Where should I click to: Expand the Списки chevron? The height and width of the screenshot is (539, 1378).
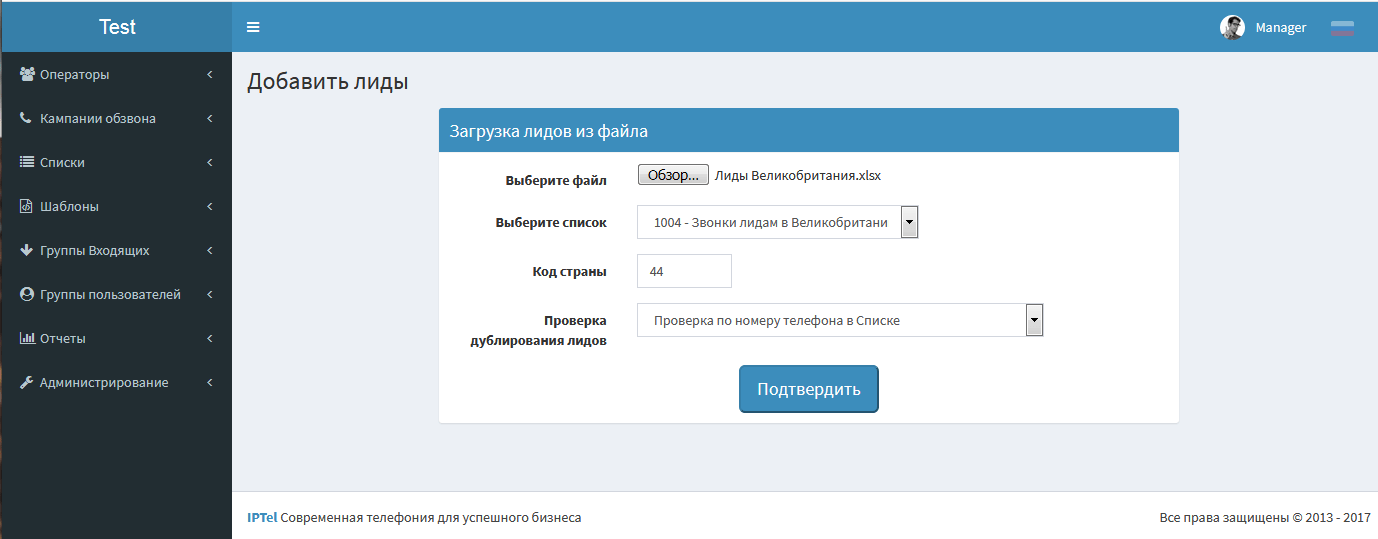(210, 162)
